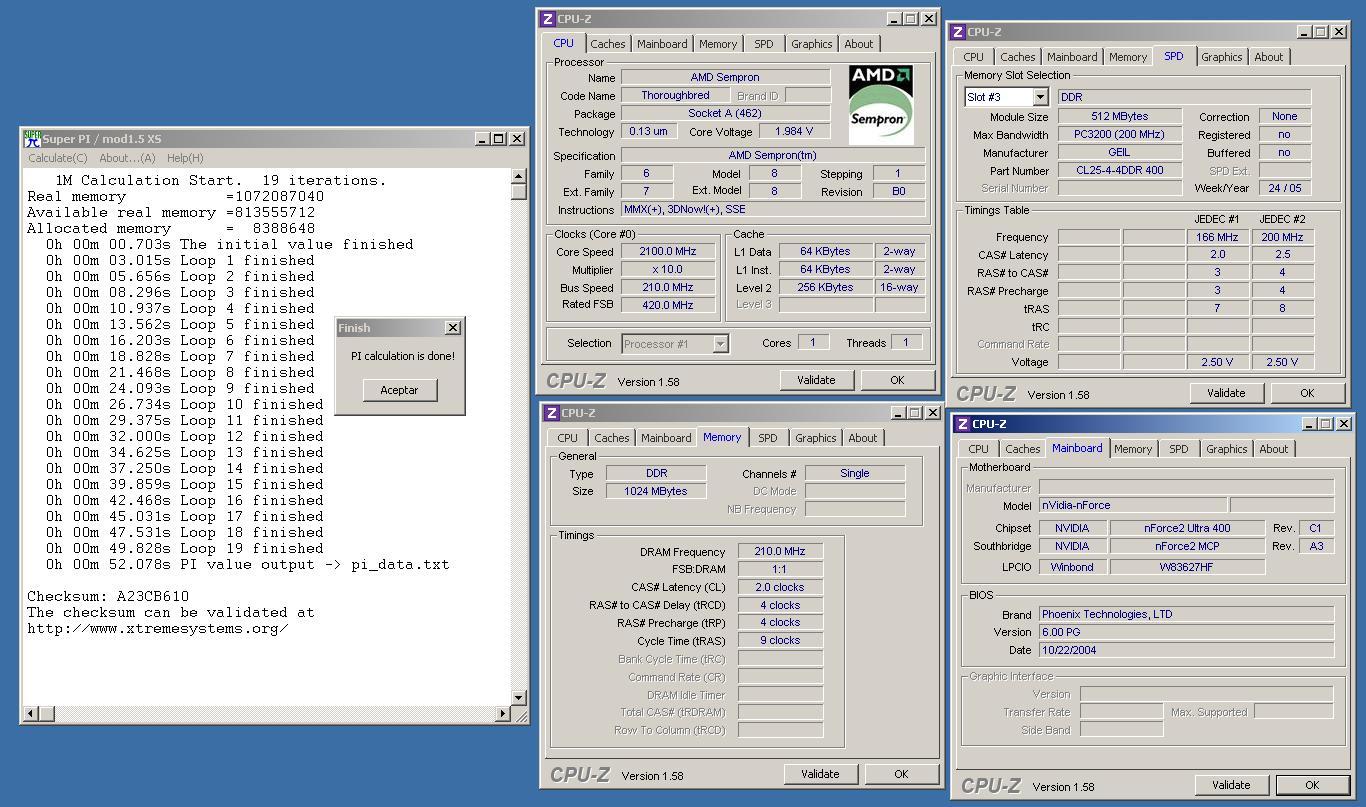This screenshot has width=1366, height=807.
Task: Switch to About tab in CPU window
Action: [859, 44]
